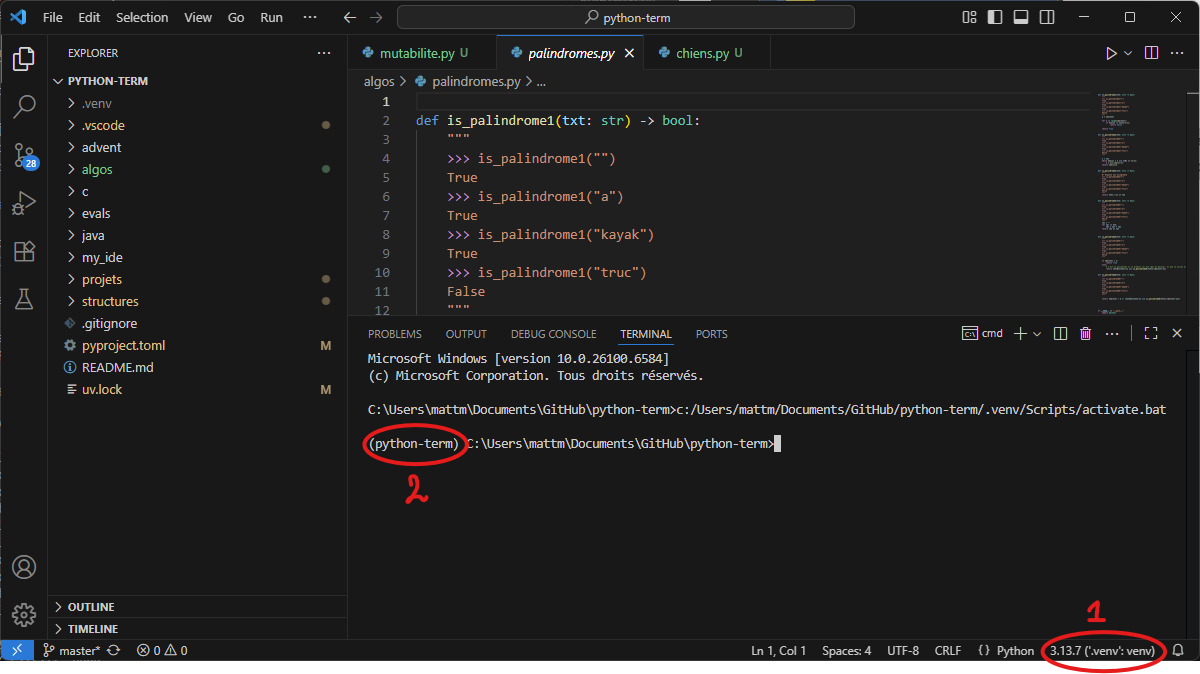
Task: Switch to the DEBUG CONSOLE tab
Action: [x=553, y=334]
